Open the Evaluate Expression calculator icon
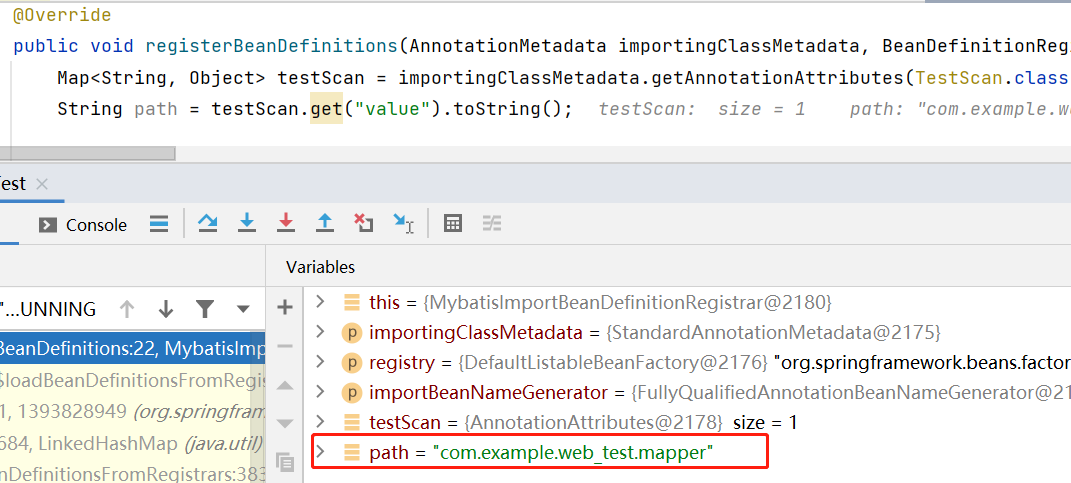This screenshot has height=483, width=1071. [453, 224]
